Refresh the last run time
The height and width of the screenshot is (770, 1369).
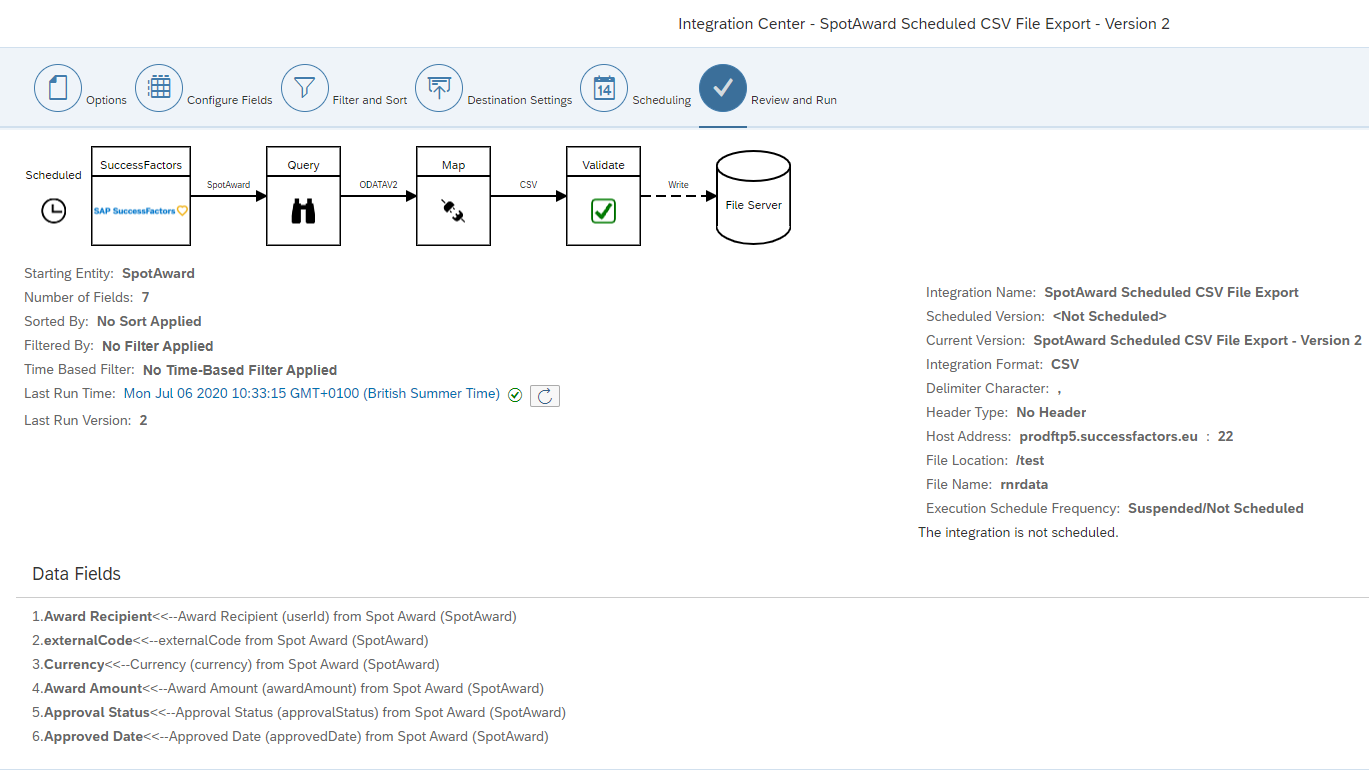pyautogui.click(x=545, y=396)
